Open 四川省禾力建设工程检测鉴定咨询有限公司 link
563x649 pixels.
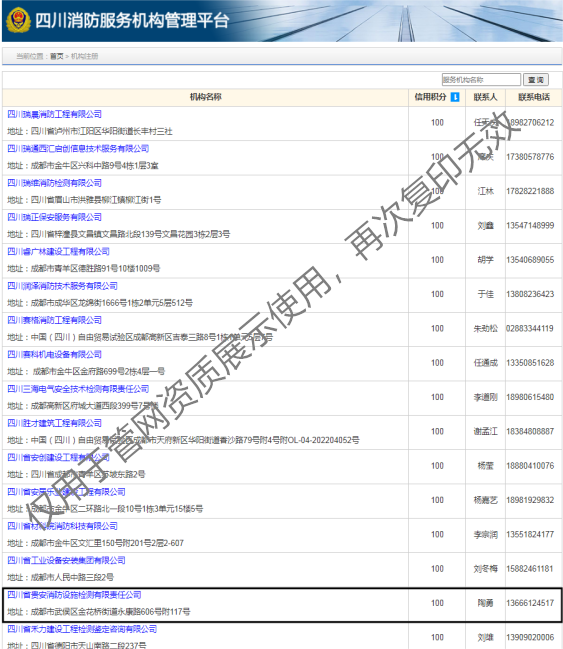click(x=82, y=629)
